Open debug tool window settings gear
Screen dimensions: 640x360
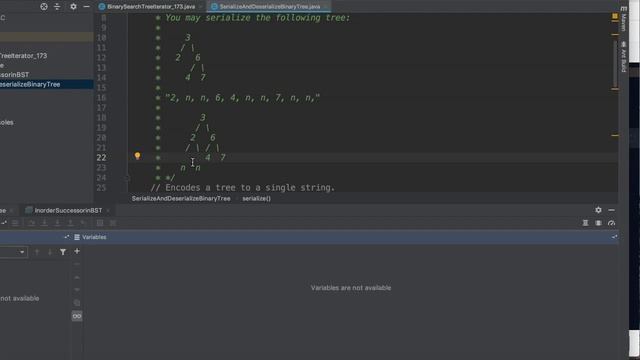(x=598, y=210)
